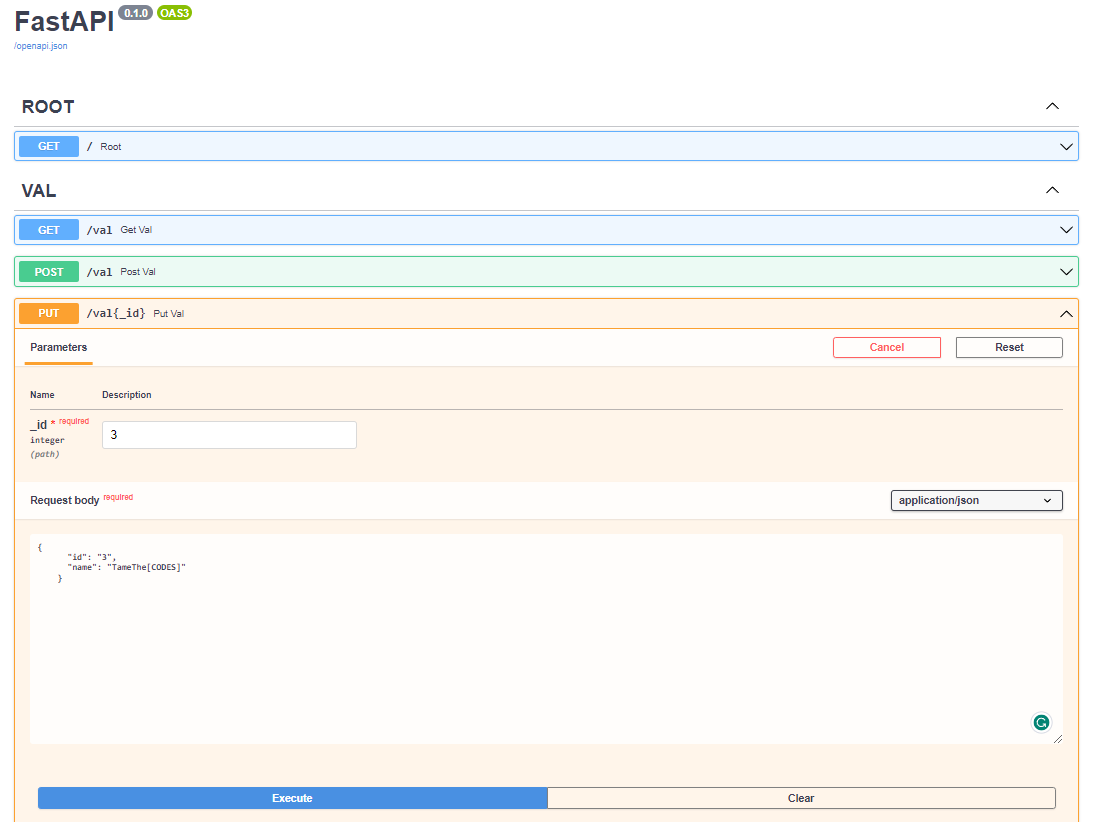Expand the POST /val endpoint arrow
Image resolution: width=1097 pixels, height=822 pixels.
(x=1066, y=272)
